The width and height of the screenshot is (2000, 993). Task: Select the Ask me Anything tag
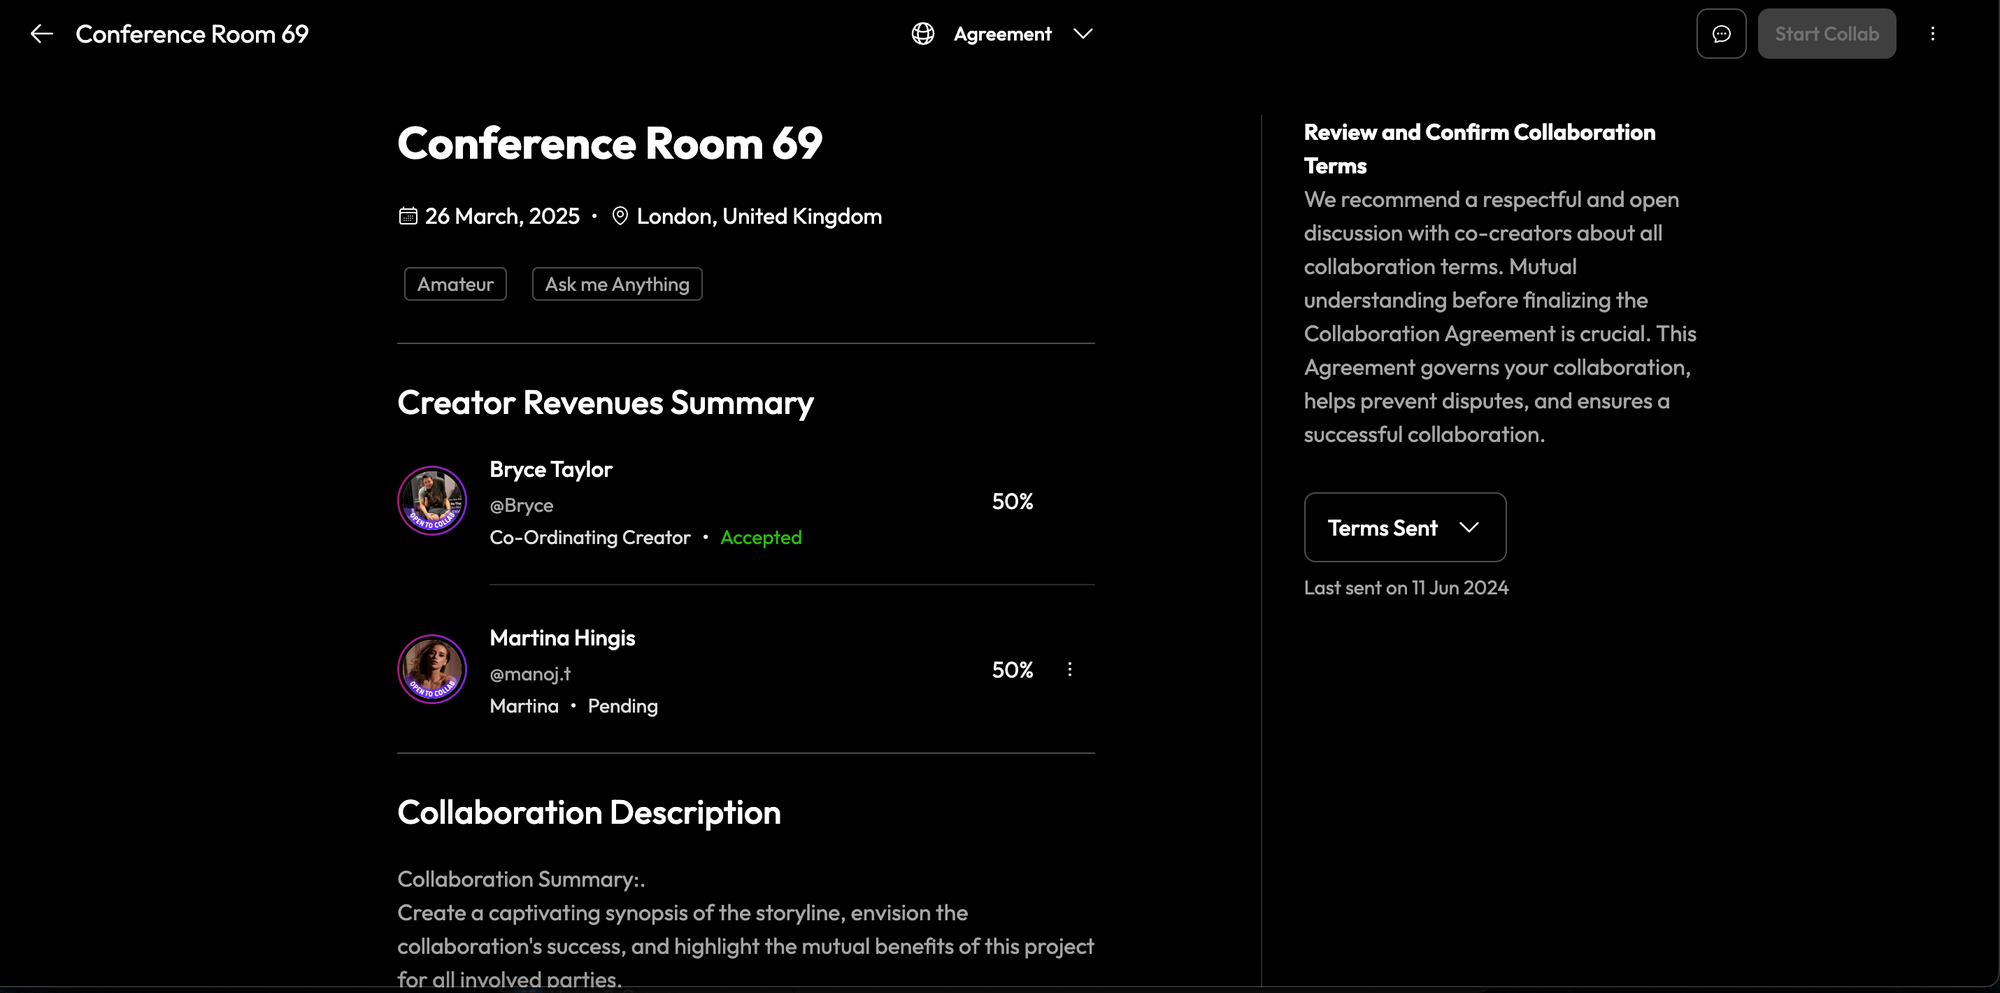coord(617,284)
